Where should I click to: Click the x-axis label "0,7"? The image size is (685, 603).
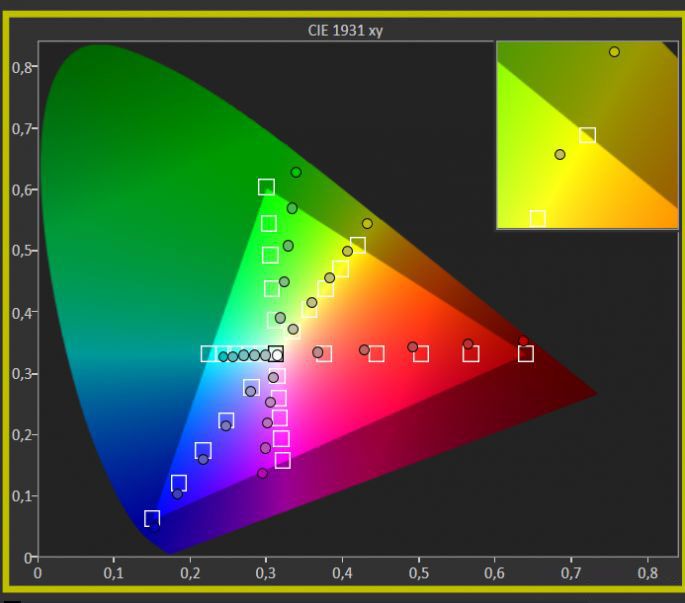pos(571,573)
